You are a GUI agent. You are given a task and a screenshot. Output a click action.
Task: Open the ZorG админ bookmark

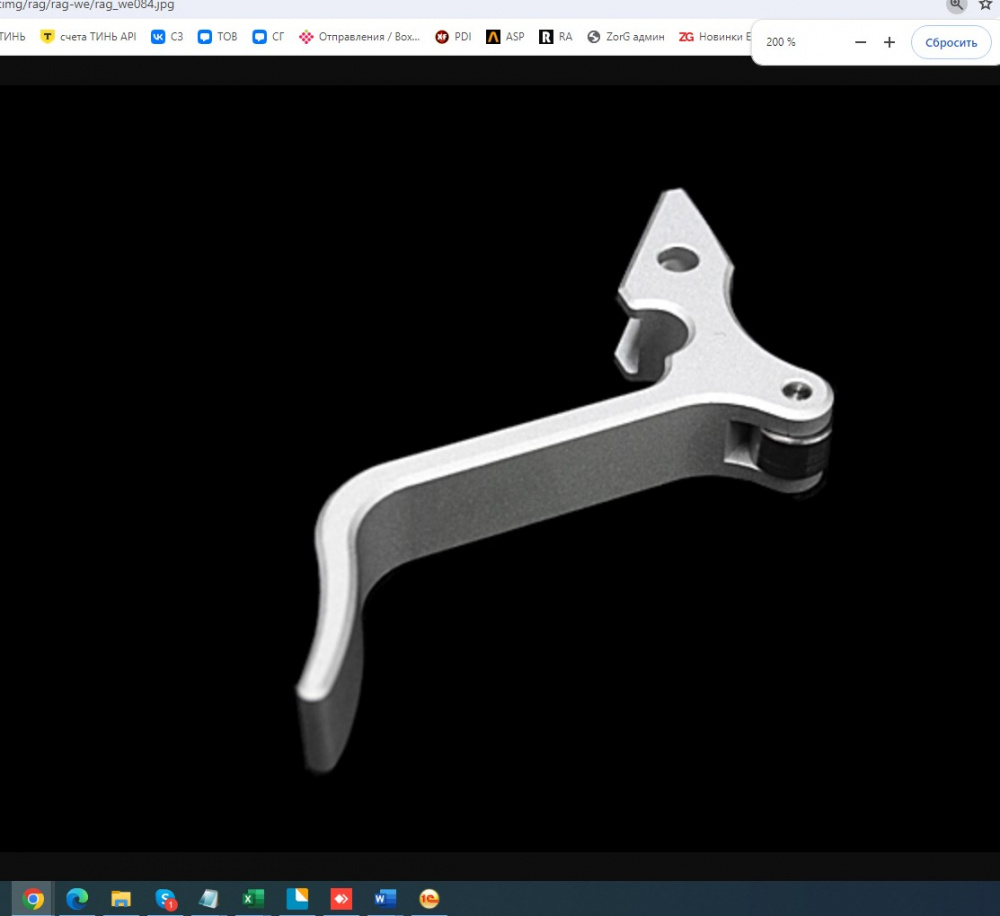pos(626,37)
